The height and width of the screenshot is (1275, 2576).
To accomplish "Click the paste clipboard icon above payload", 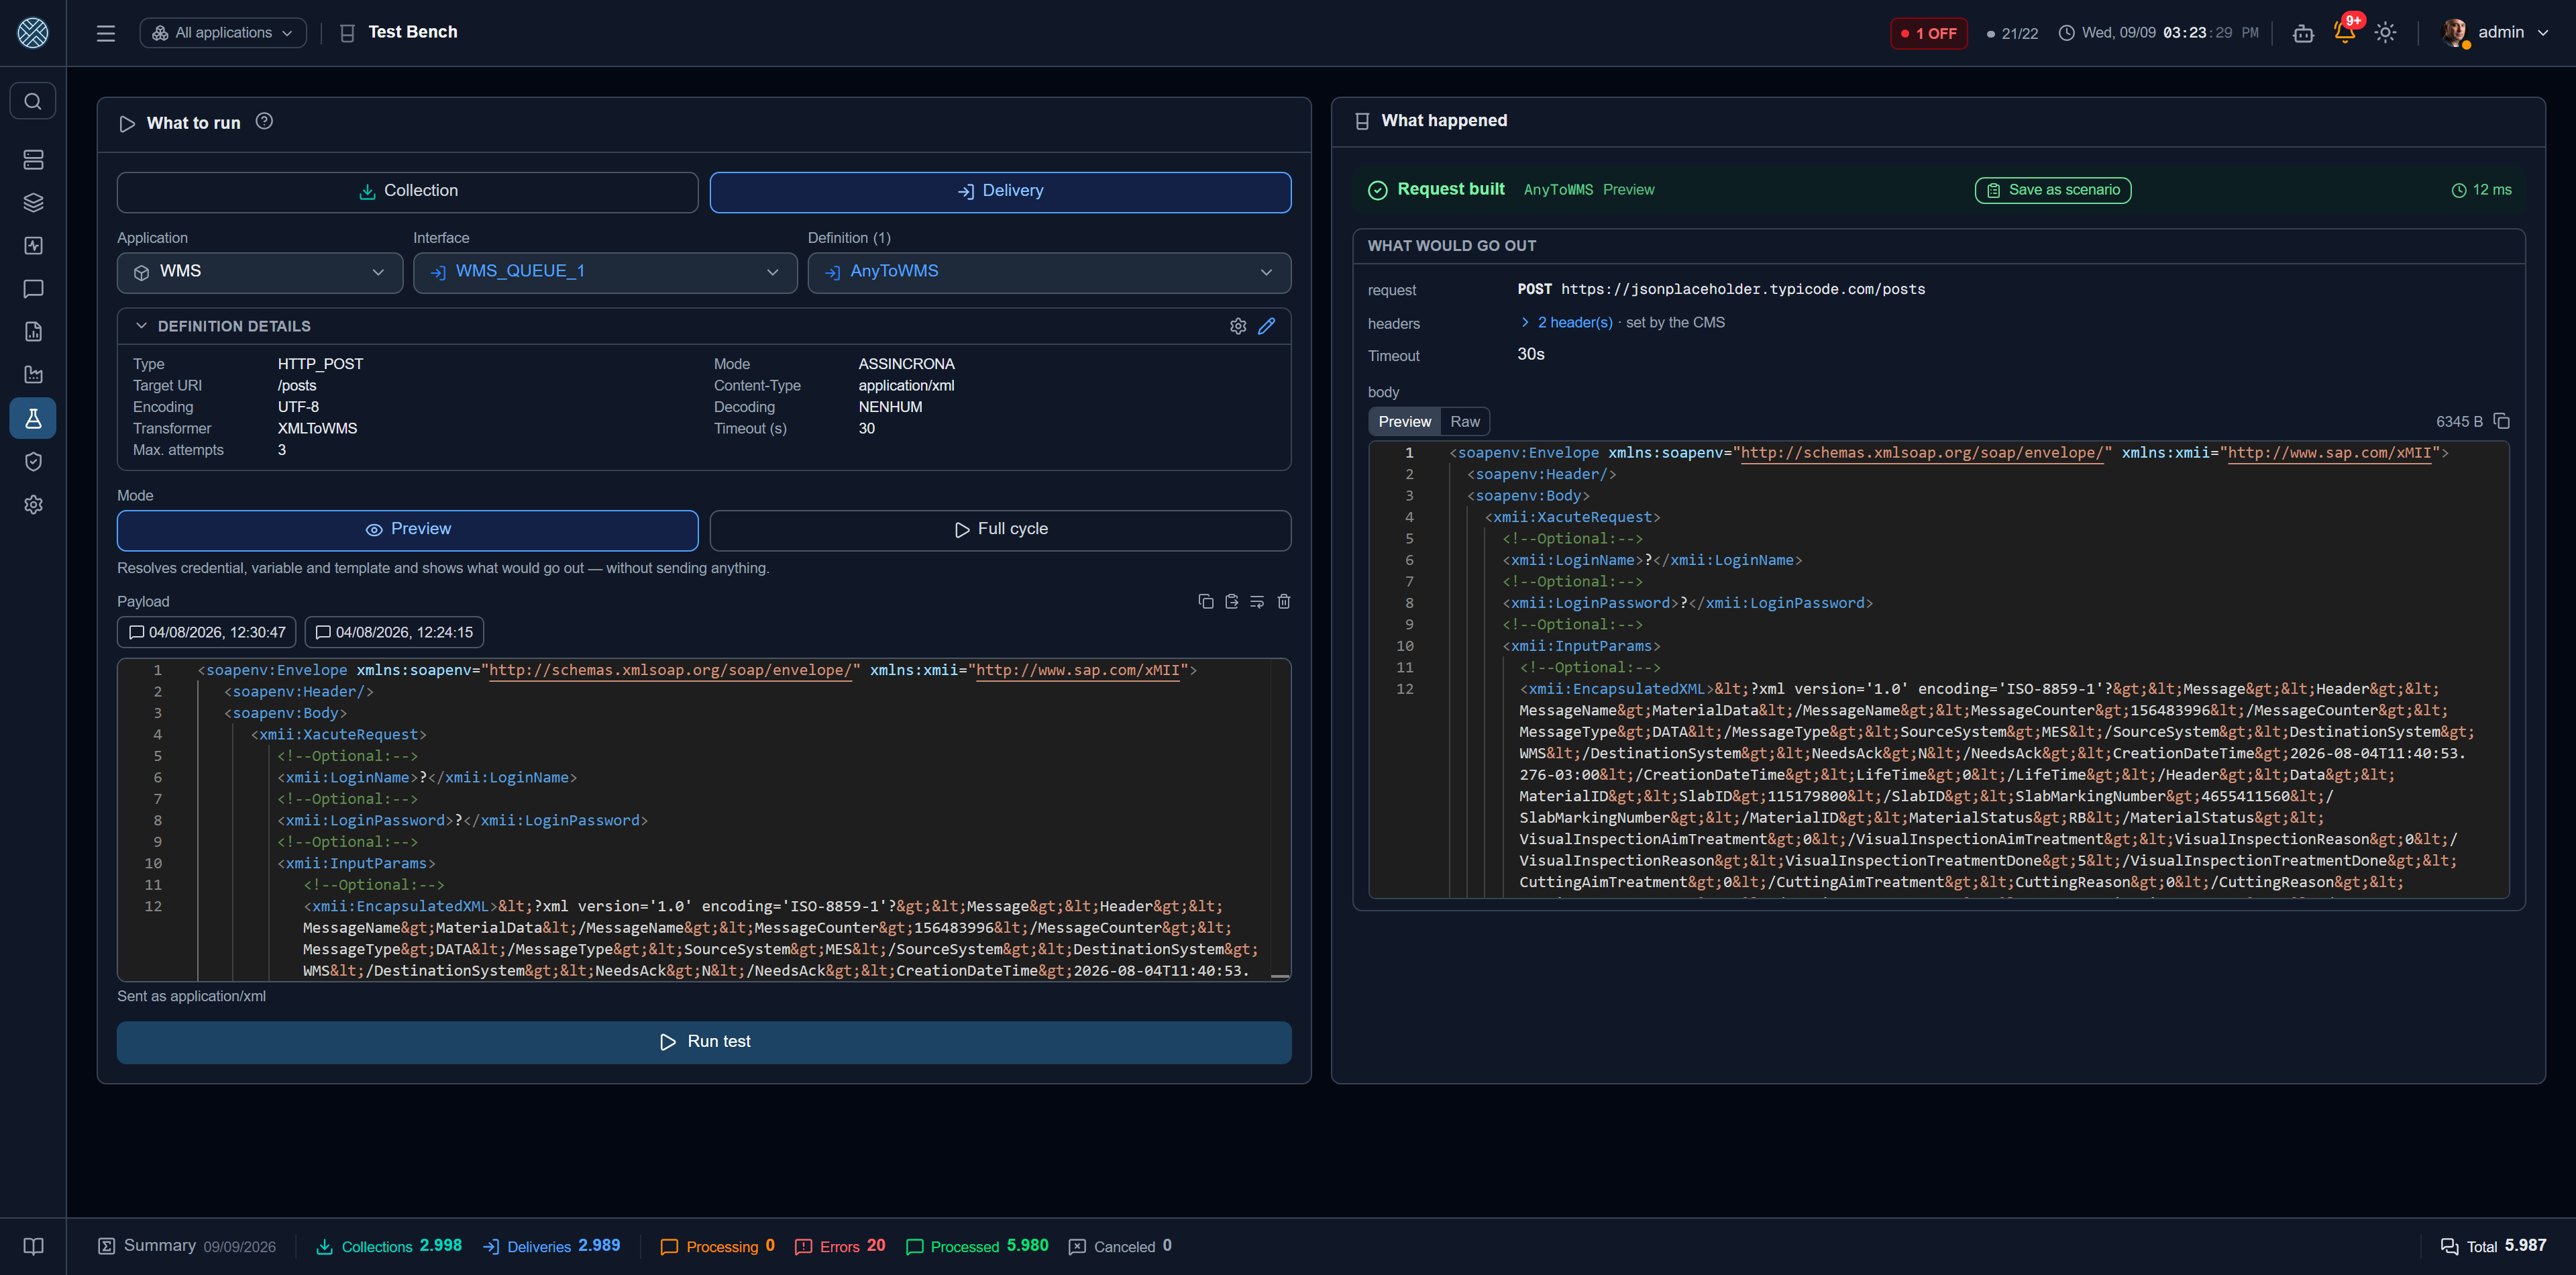I will (x=1231, y=601).
